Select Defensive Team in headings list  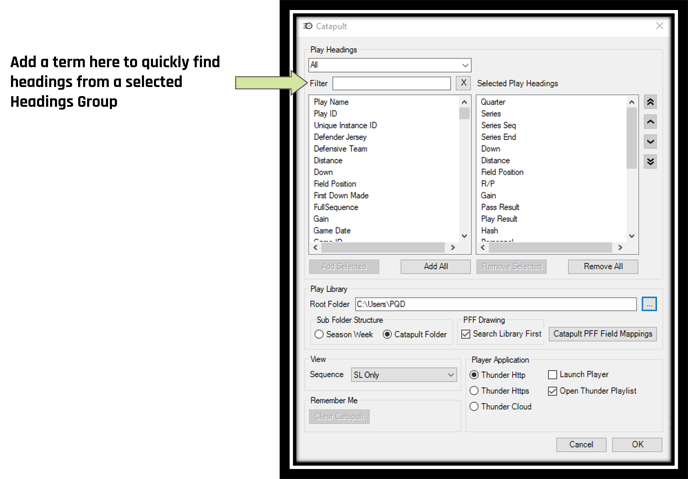[x=340, y=149]
